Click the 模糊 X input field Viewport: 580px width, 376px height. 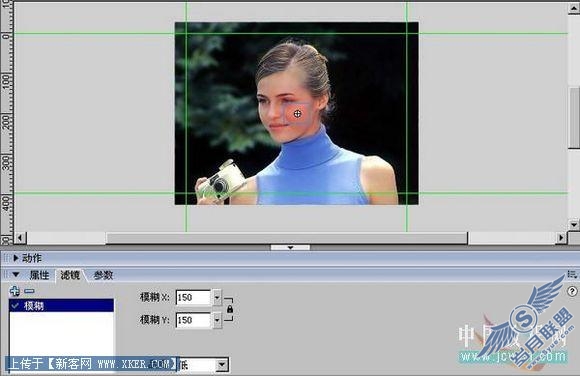[193, 297]
